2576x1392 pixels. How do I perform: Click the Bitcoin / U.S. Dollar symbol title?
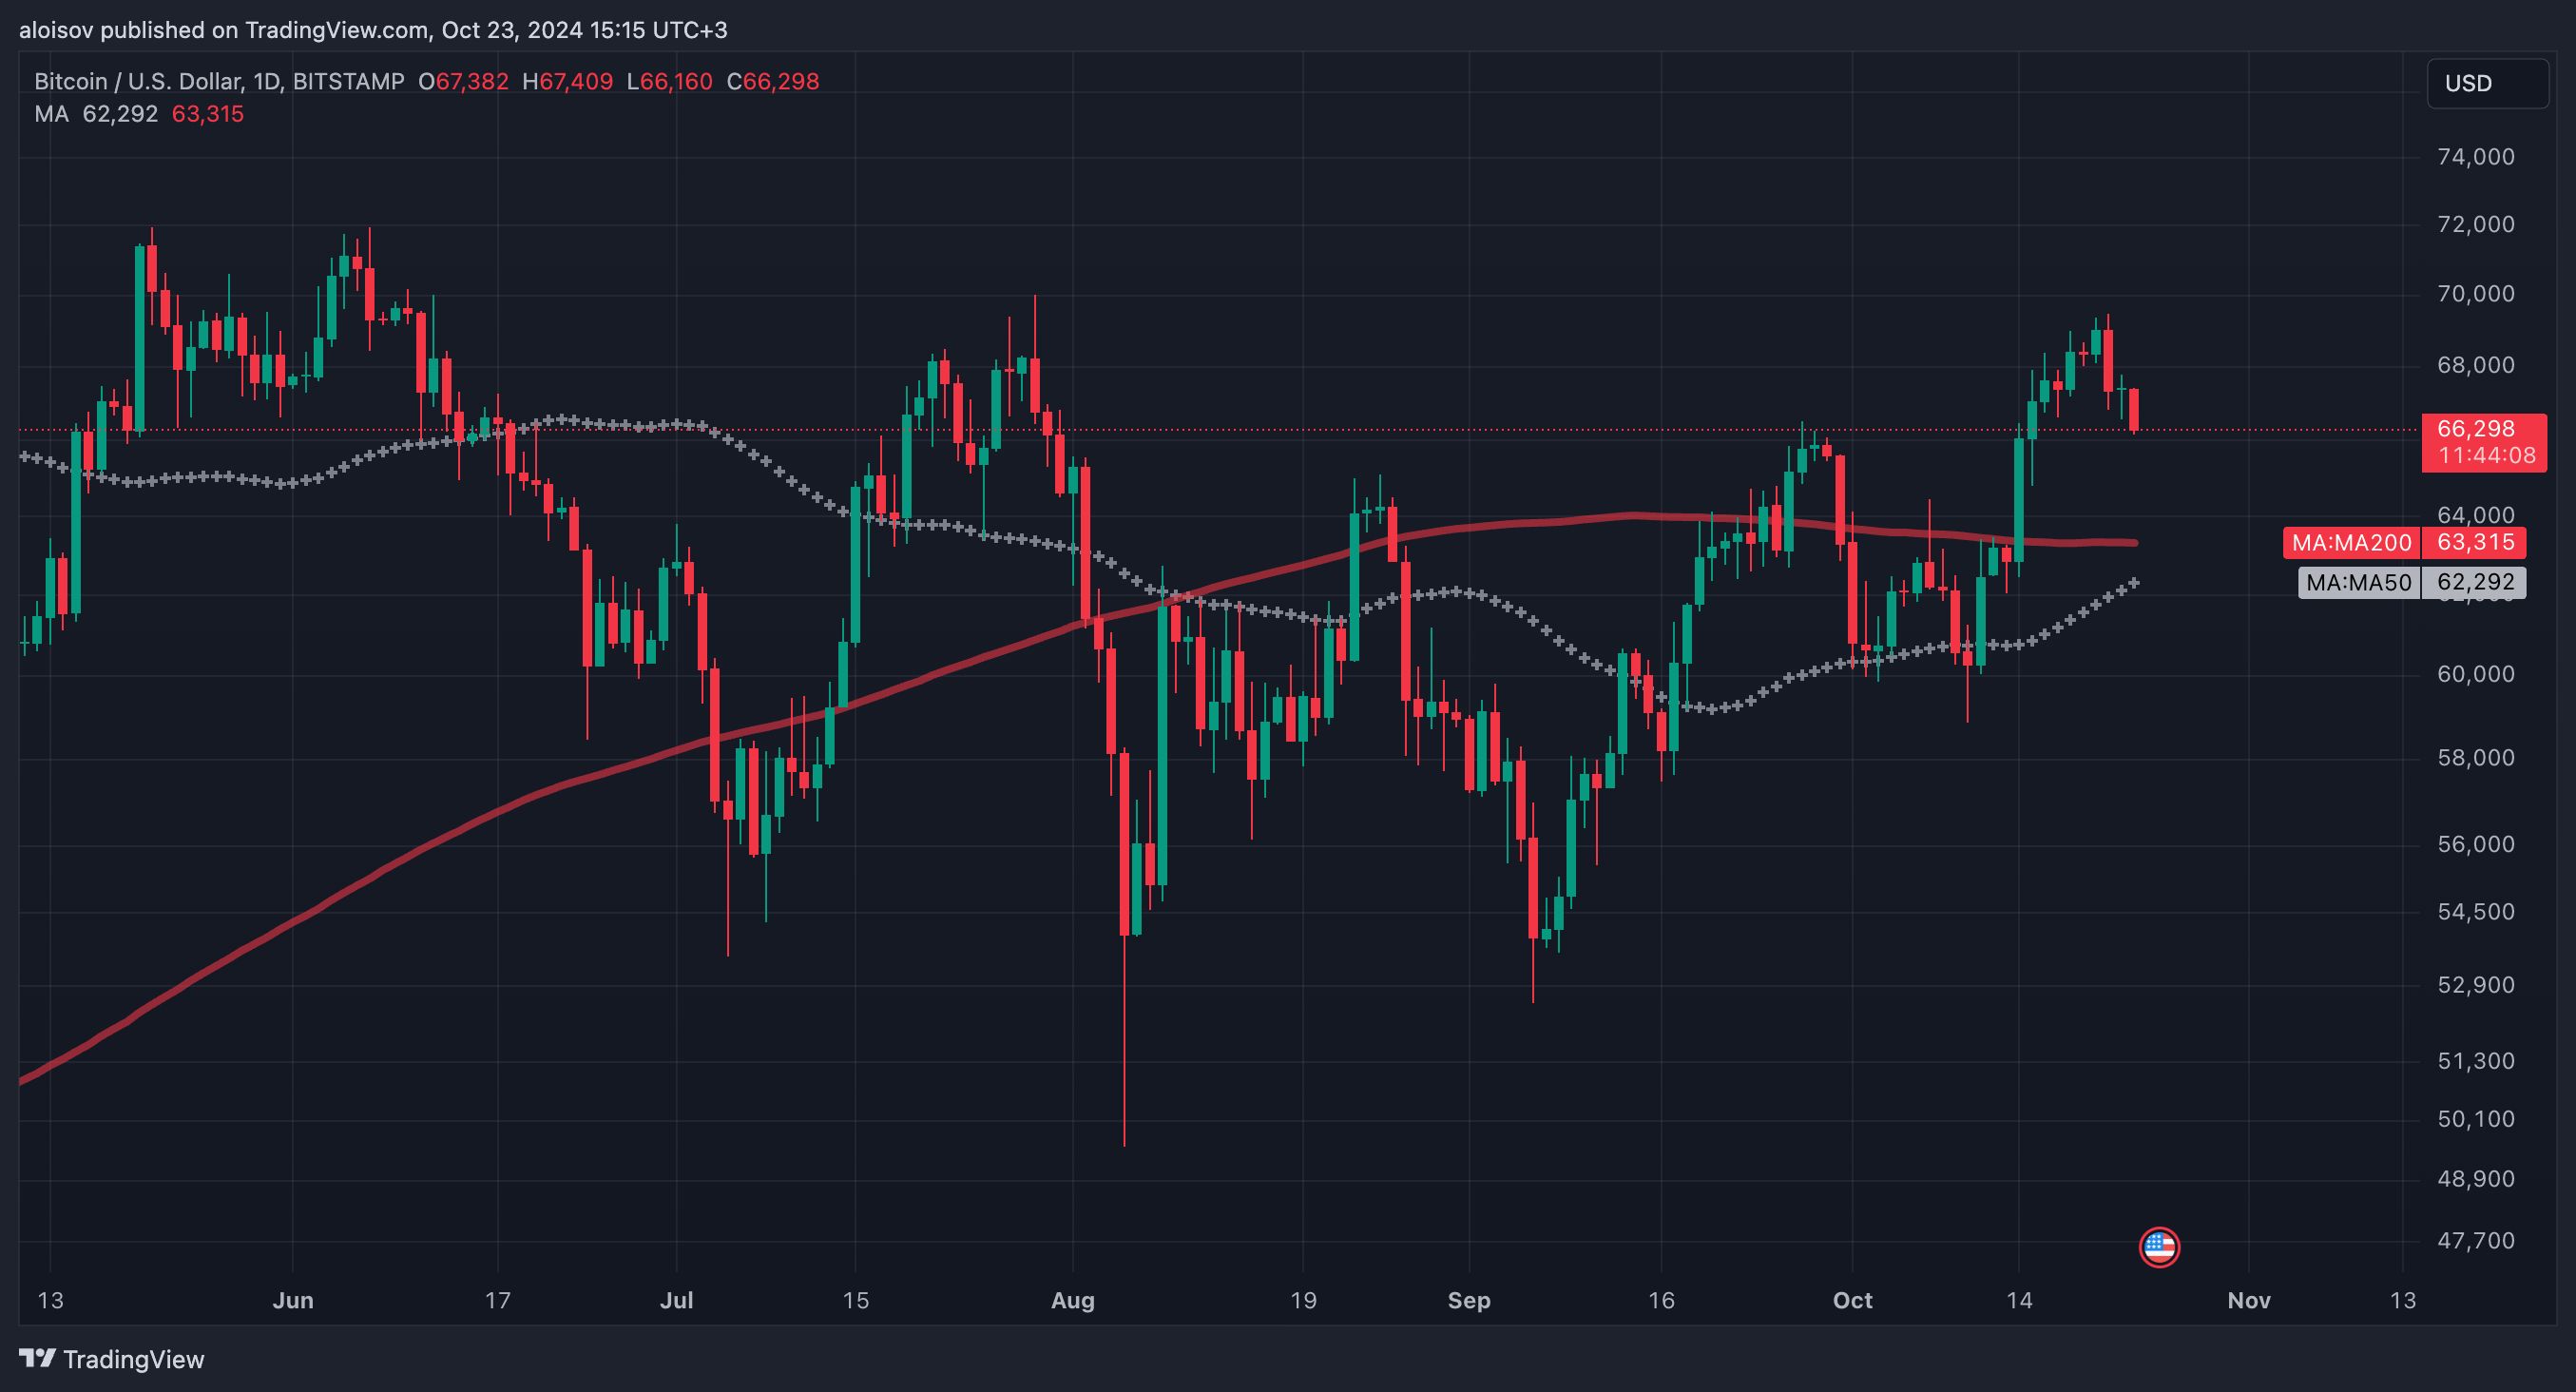tap(137, 82)
